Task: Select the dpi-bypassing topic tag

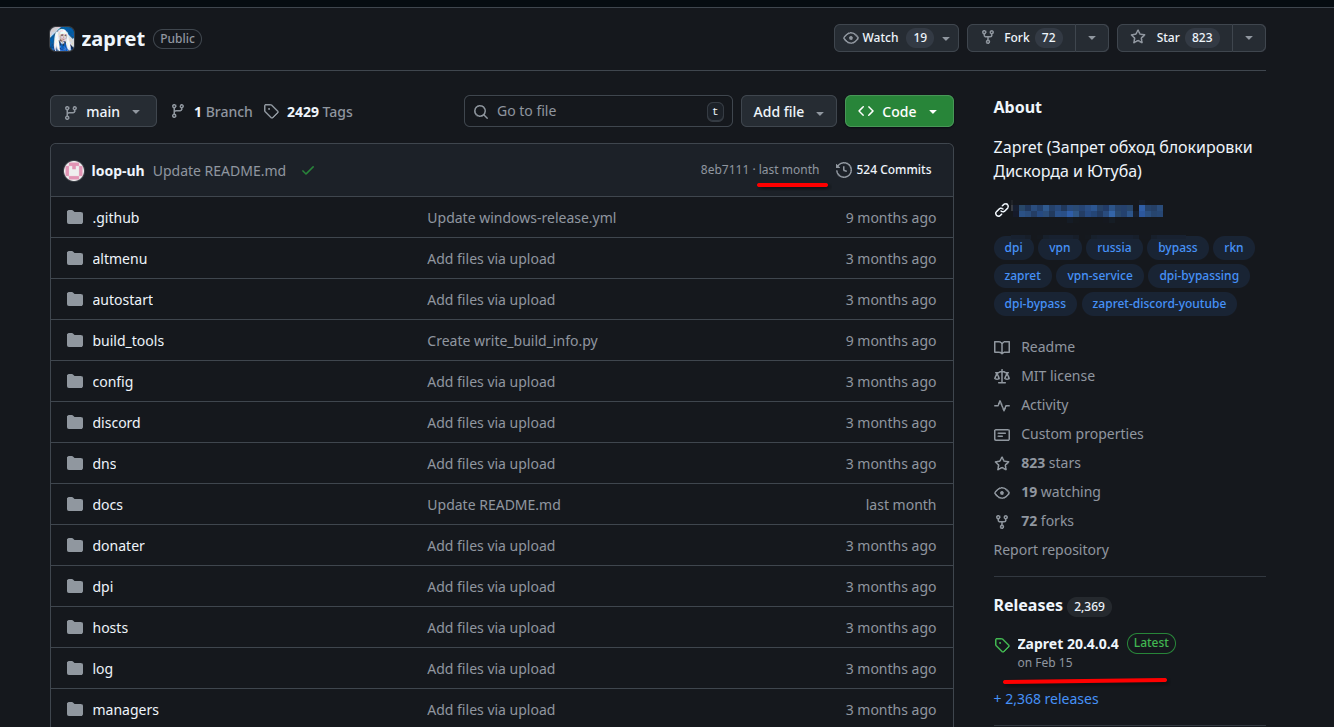Action: (1199, 276)
